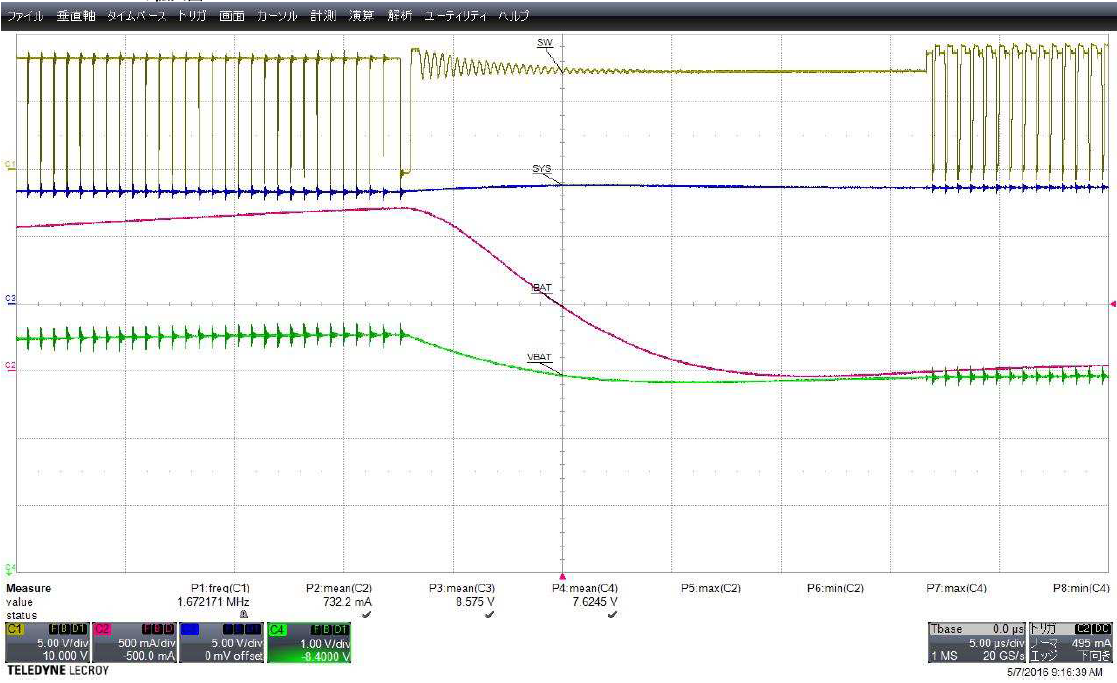Image resolution: width=1117 pixels, height=683 pixels.
Task: Click the SYS trace label
Action: (x=541, y=169)
